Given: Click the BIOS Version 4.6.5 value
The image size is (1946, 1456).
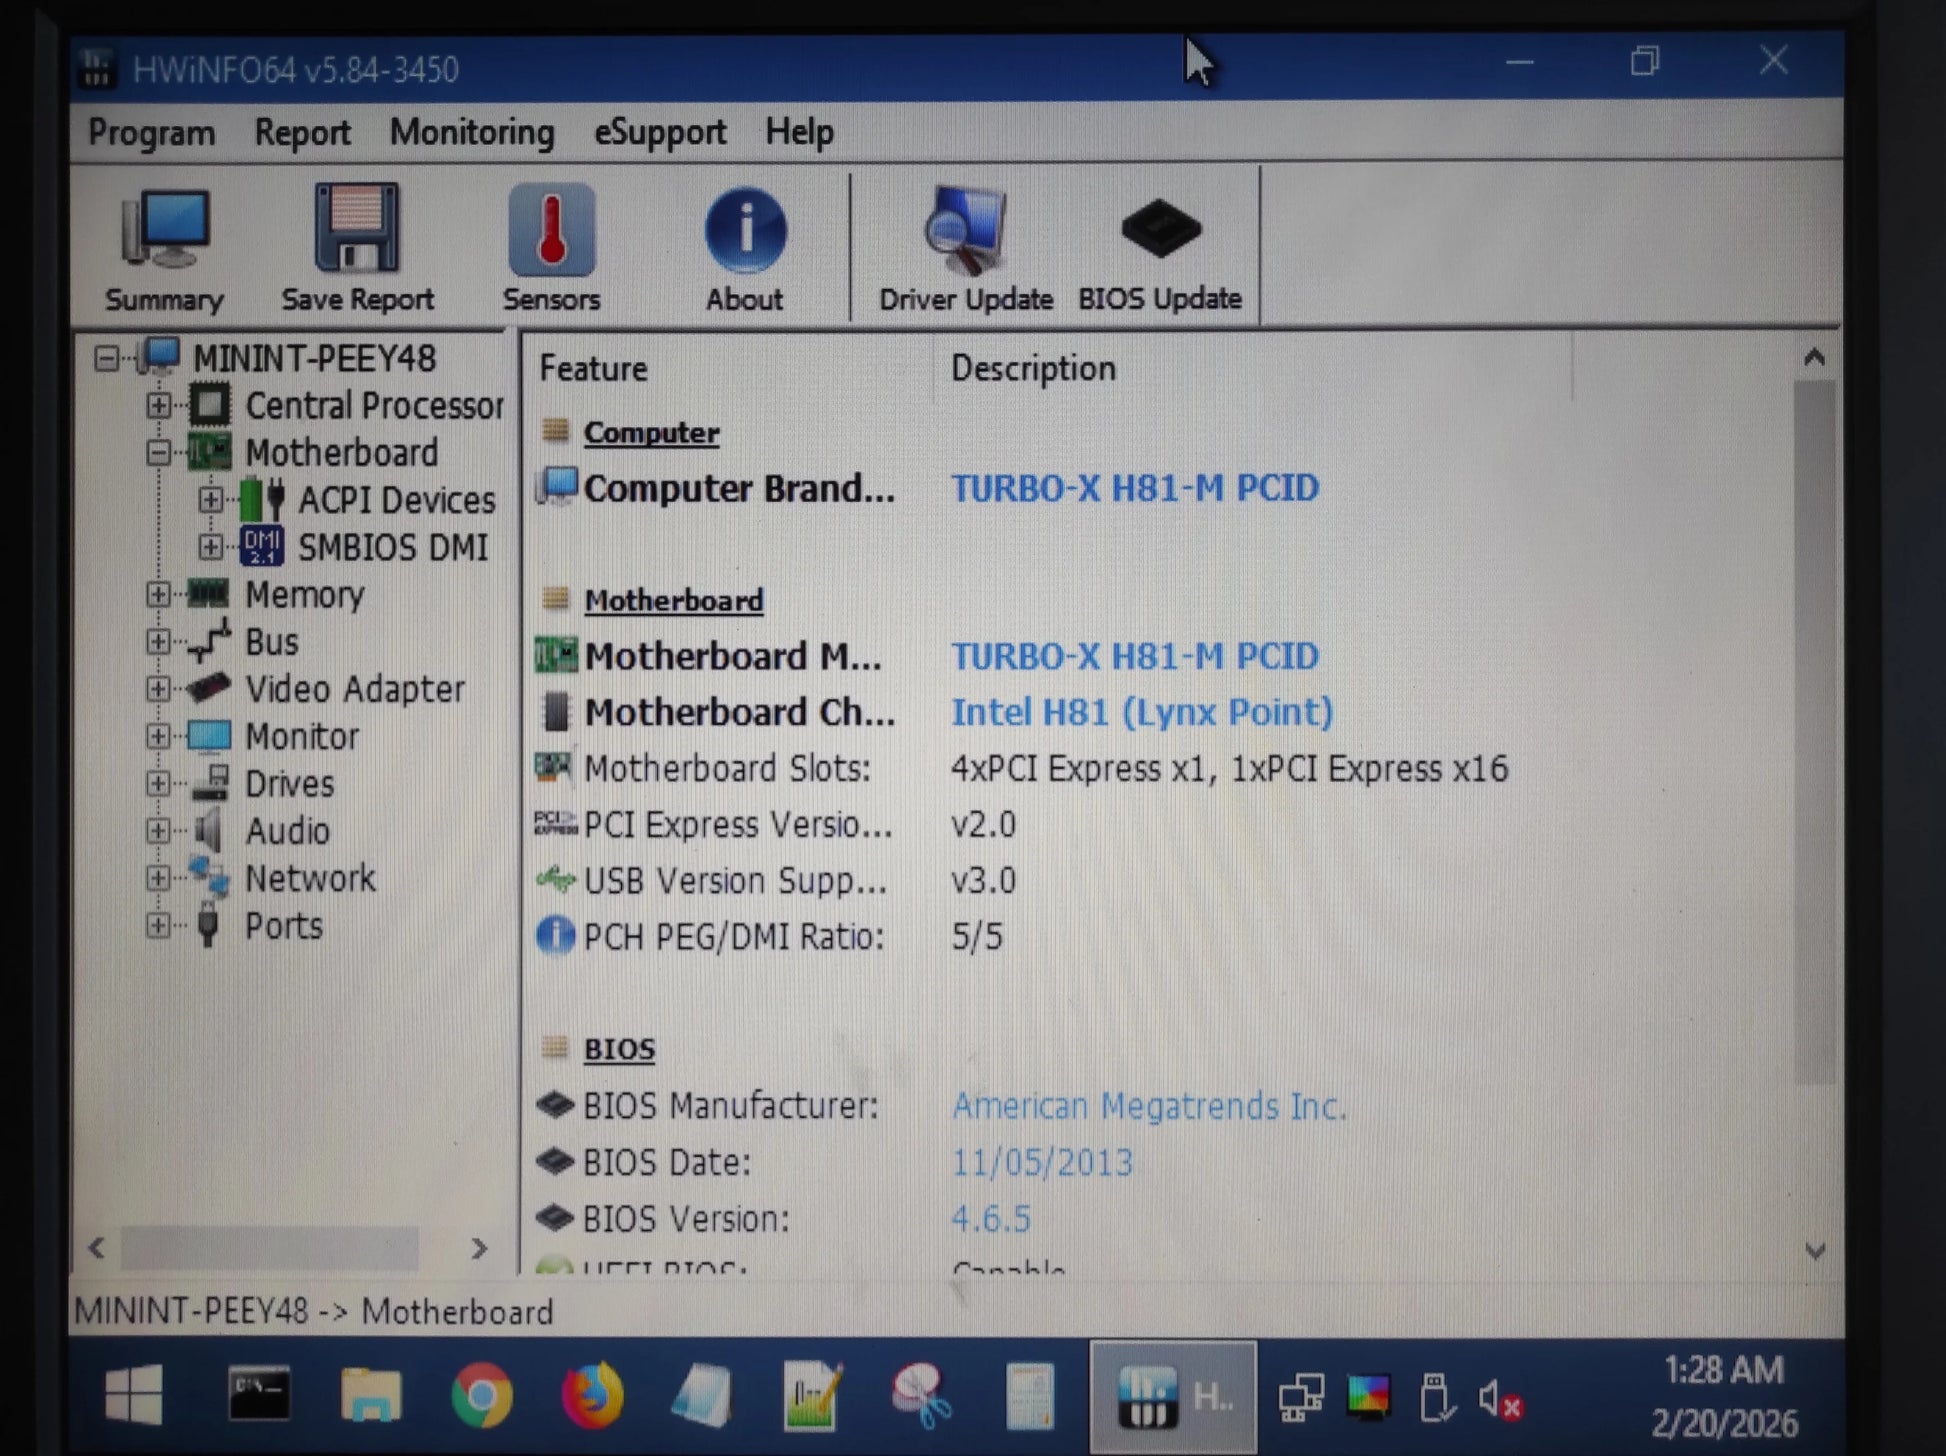Looking at the screenshot, I should (991, 1218).
